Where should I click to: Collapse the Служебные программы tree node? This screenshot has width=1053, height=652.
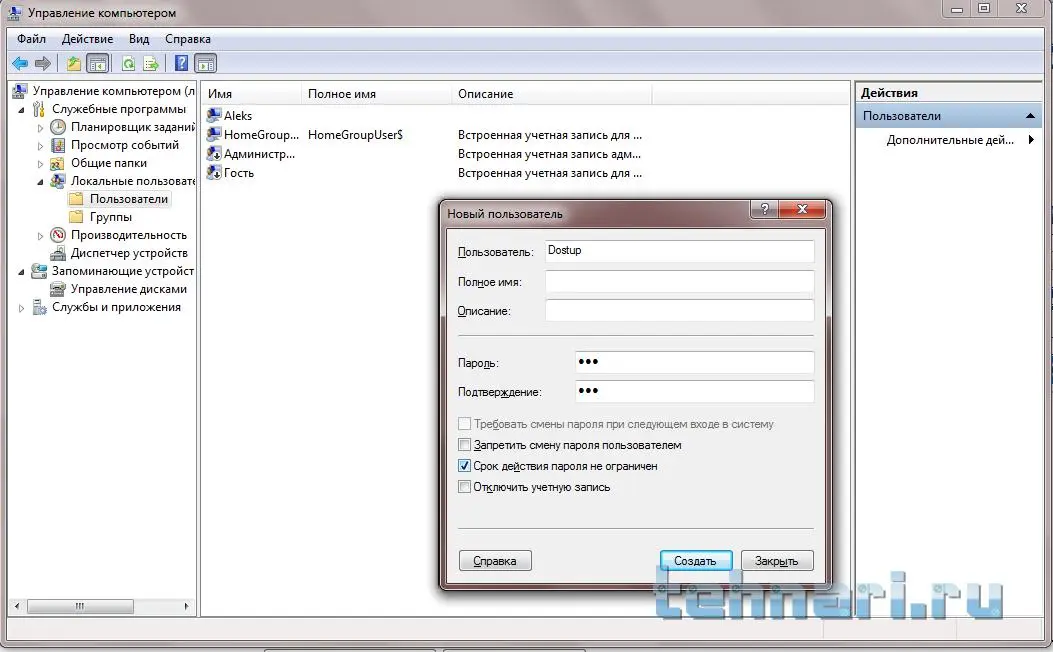click(x=21, y=109)
